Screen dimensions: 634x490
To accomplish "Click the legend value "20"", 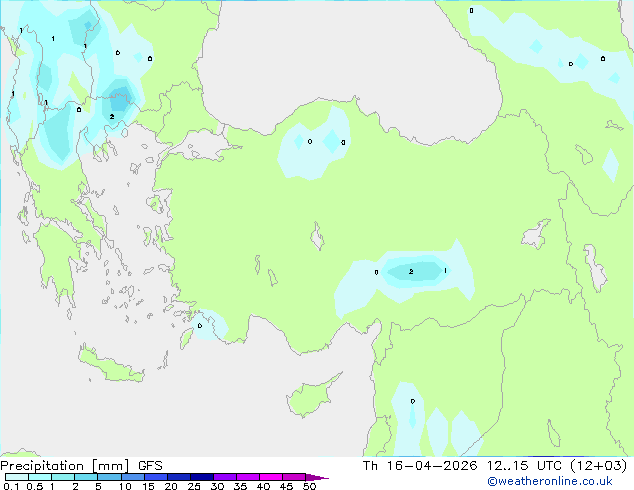I will pyautogui.click(x=171, y=486).
